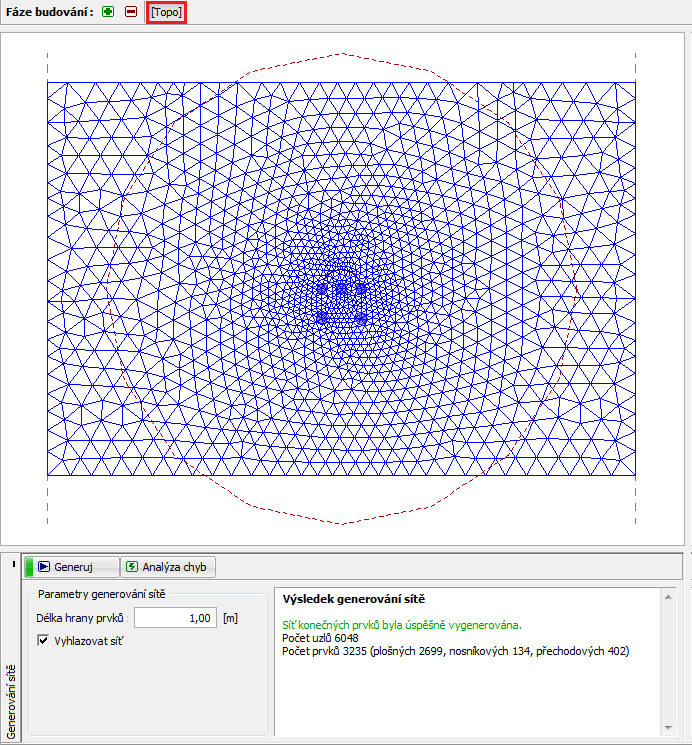Click 'Výsledek generování sítě' heading
This screenshot has width=692, height=745.
pos(354,599)
